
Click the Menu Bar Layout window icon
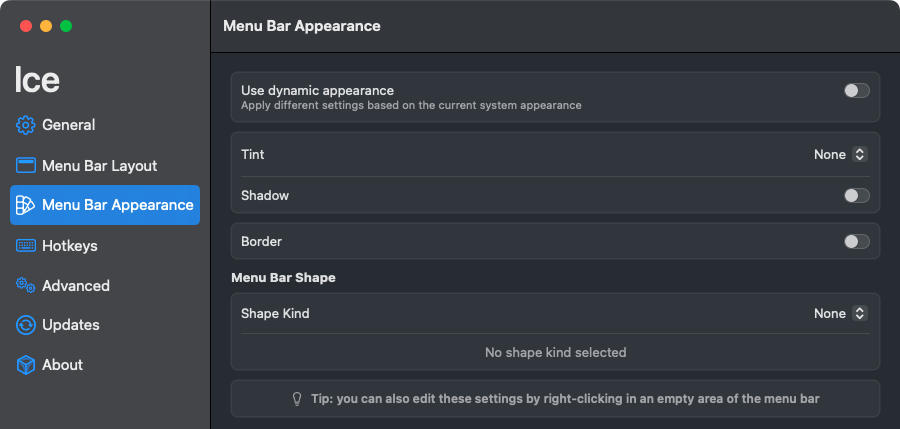(26, 165)
